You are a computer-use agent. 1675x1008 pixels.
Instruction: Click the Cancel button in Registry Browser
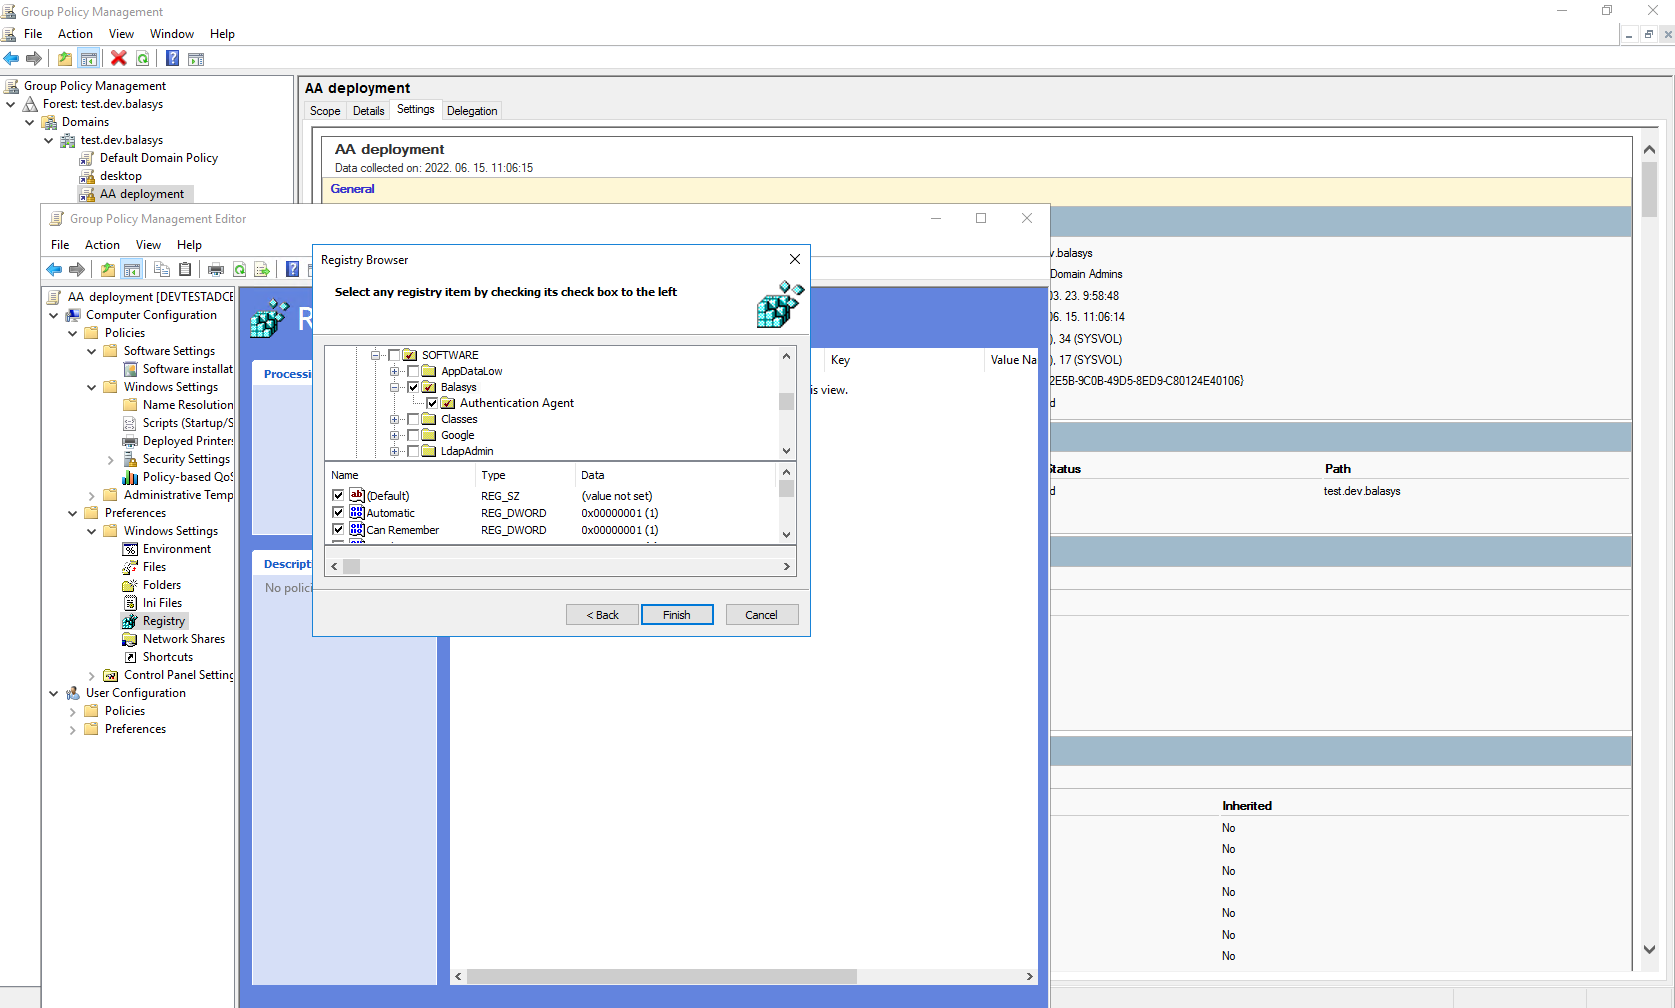click(761, 615)
